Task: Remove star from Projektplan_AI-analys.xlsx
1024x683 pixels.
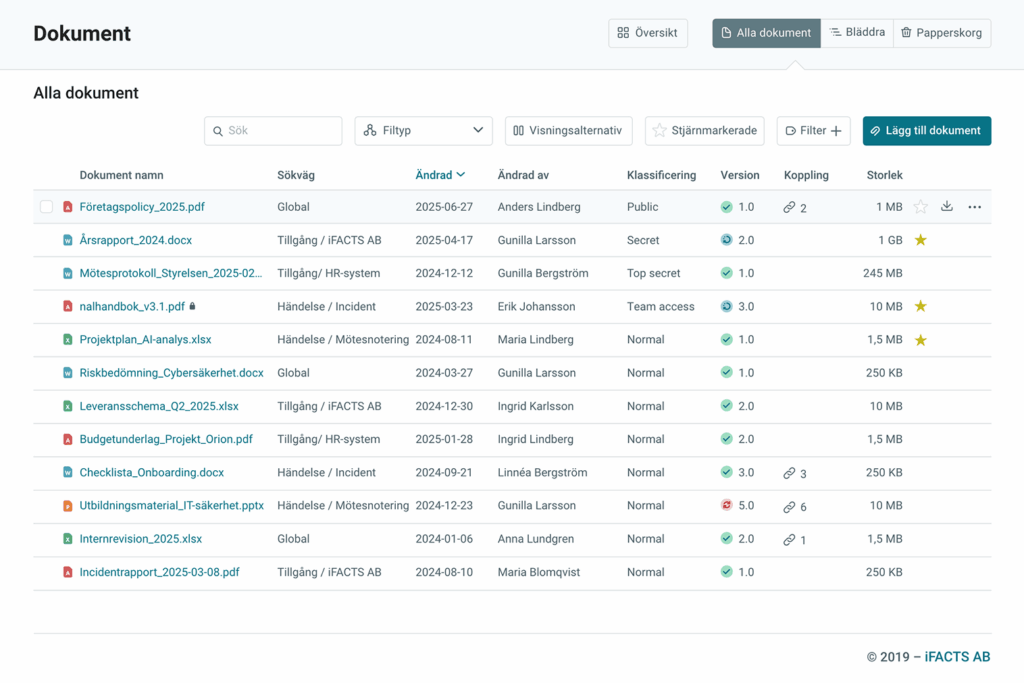Action: (920, 340)
